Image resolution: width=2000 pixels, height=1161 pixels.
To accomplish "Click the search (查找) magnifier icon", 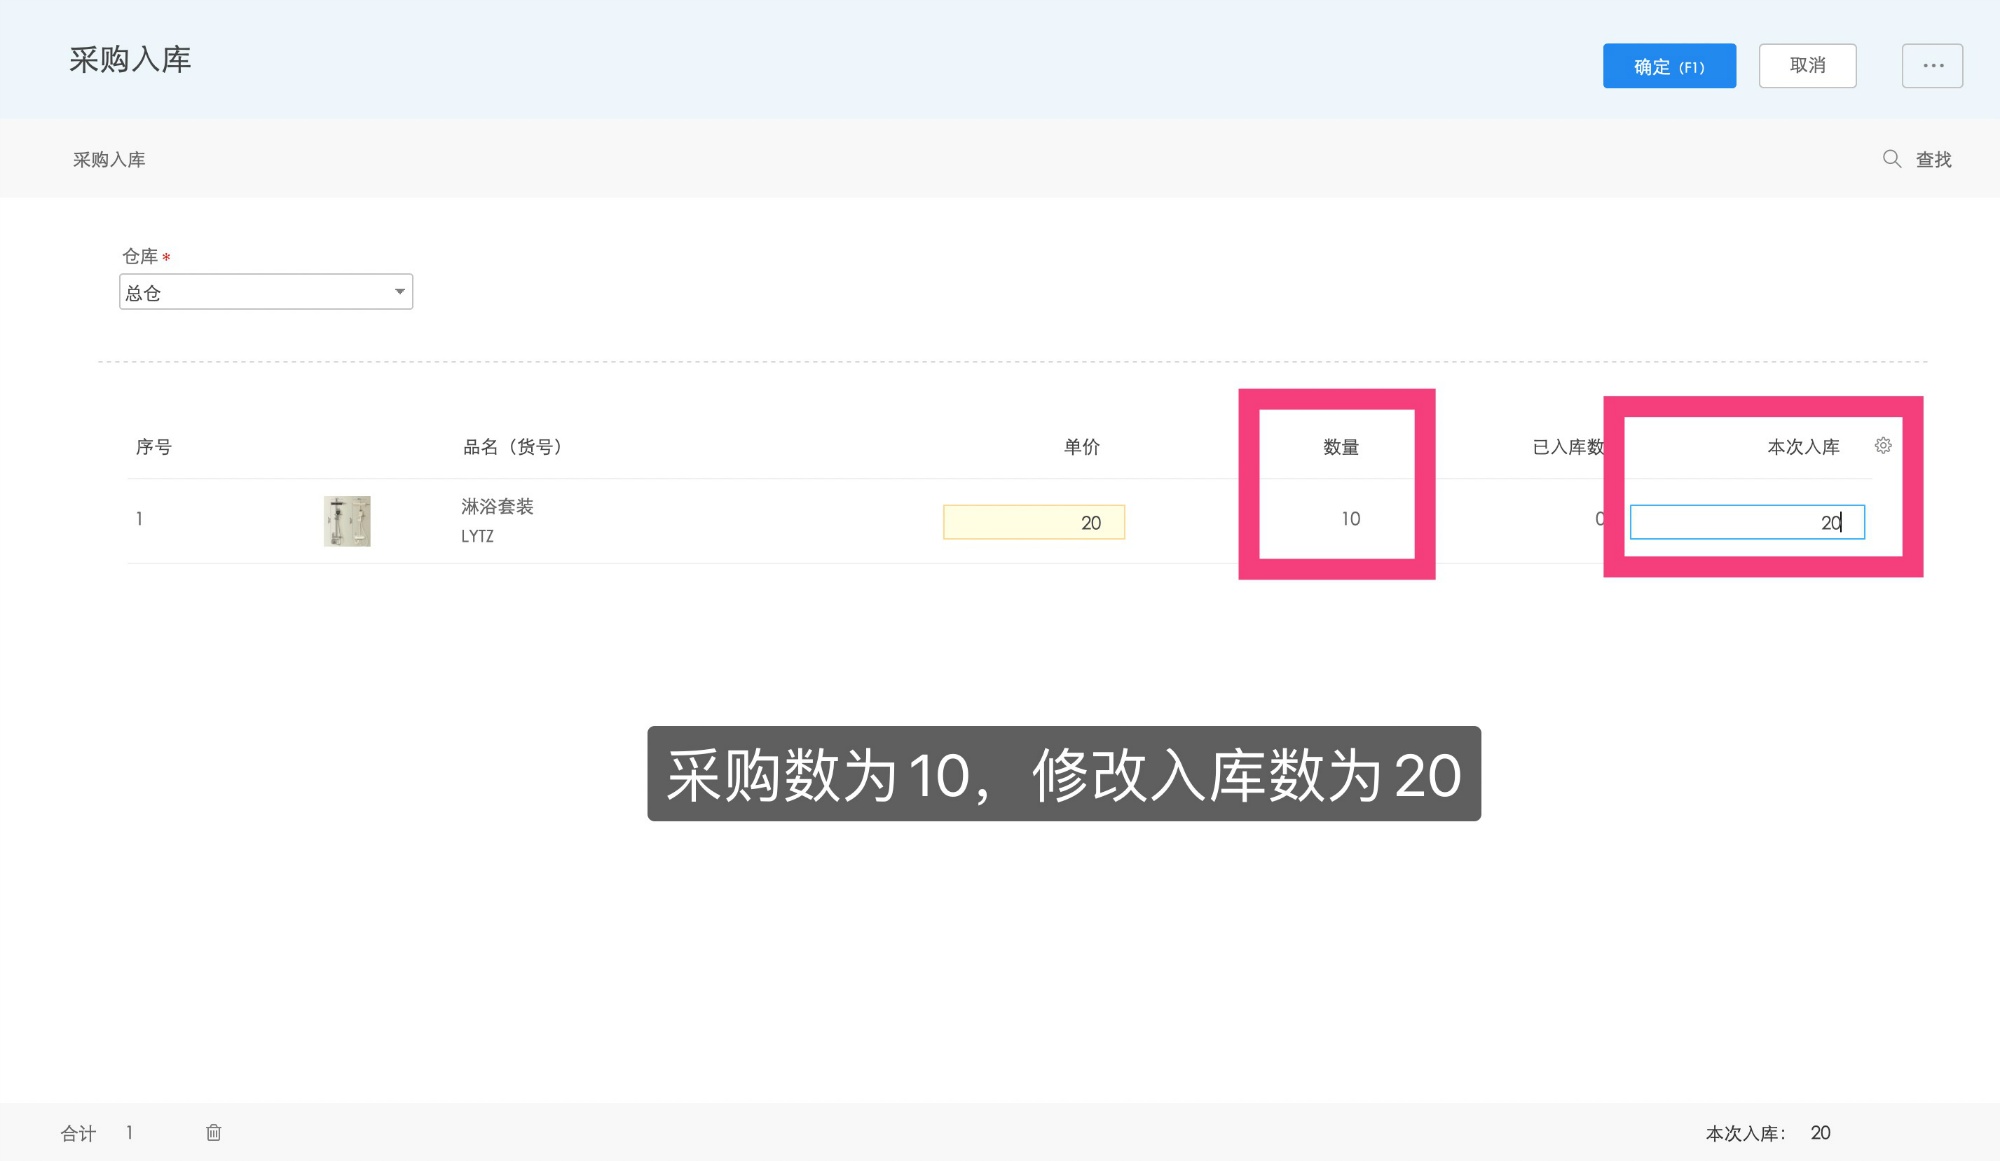I will point(1892,158).
